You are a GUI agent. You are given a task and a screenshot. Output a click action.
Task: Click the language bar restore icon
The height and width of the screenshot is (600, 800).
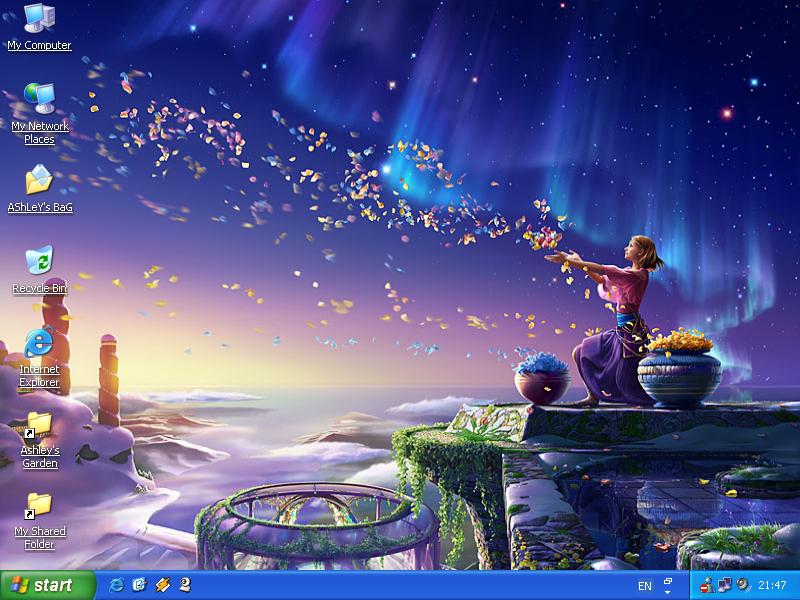[x=668, y=581]
